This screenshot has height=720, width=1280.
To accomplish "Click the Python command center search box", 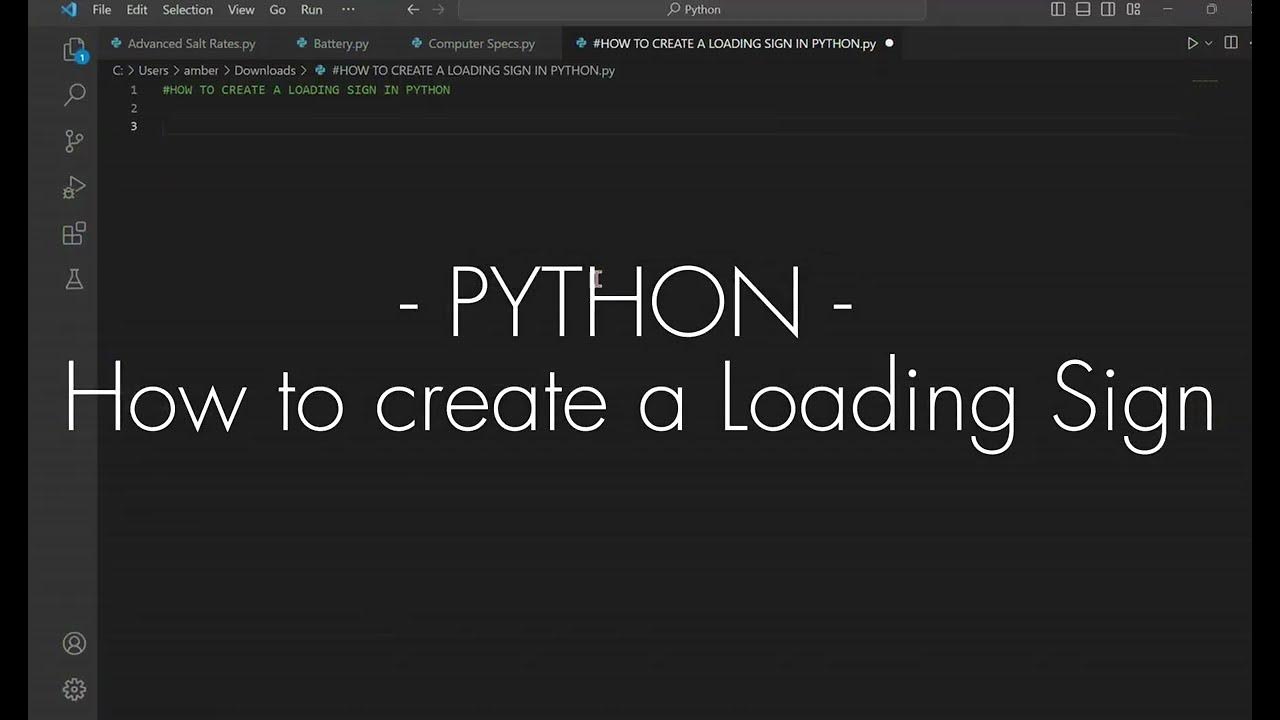I will [692, 10].
